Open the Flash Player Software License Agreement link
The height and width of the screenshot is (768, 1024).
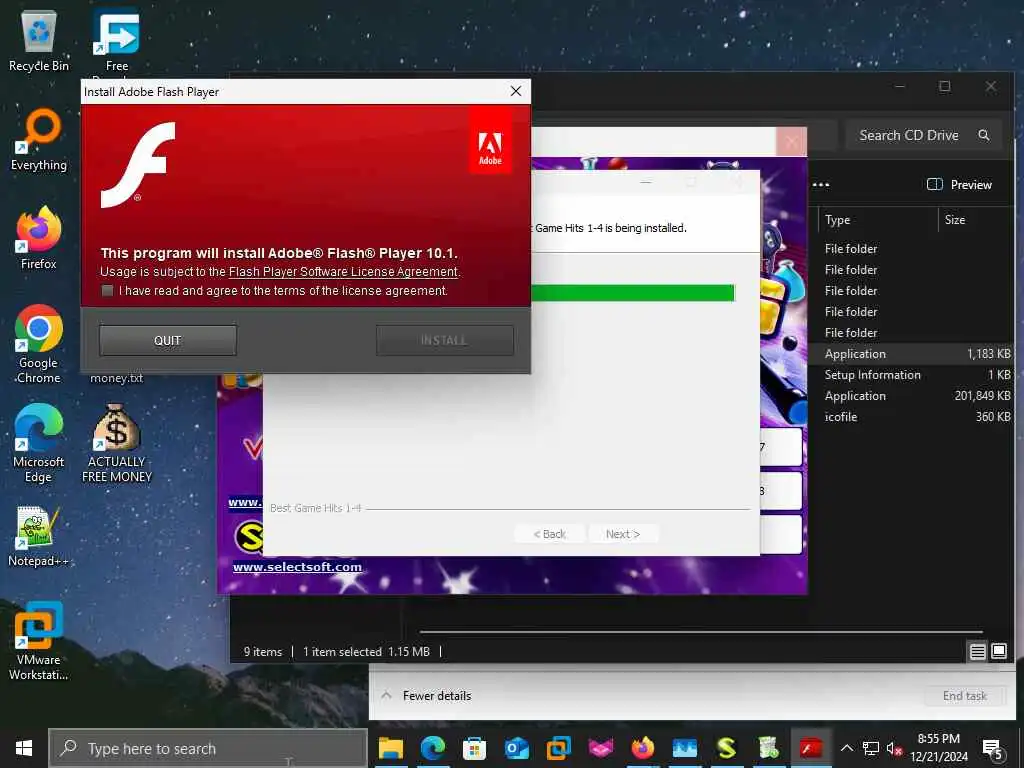[343, 272]
